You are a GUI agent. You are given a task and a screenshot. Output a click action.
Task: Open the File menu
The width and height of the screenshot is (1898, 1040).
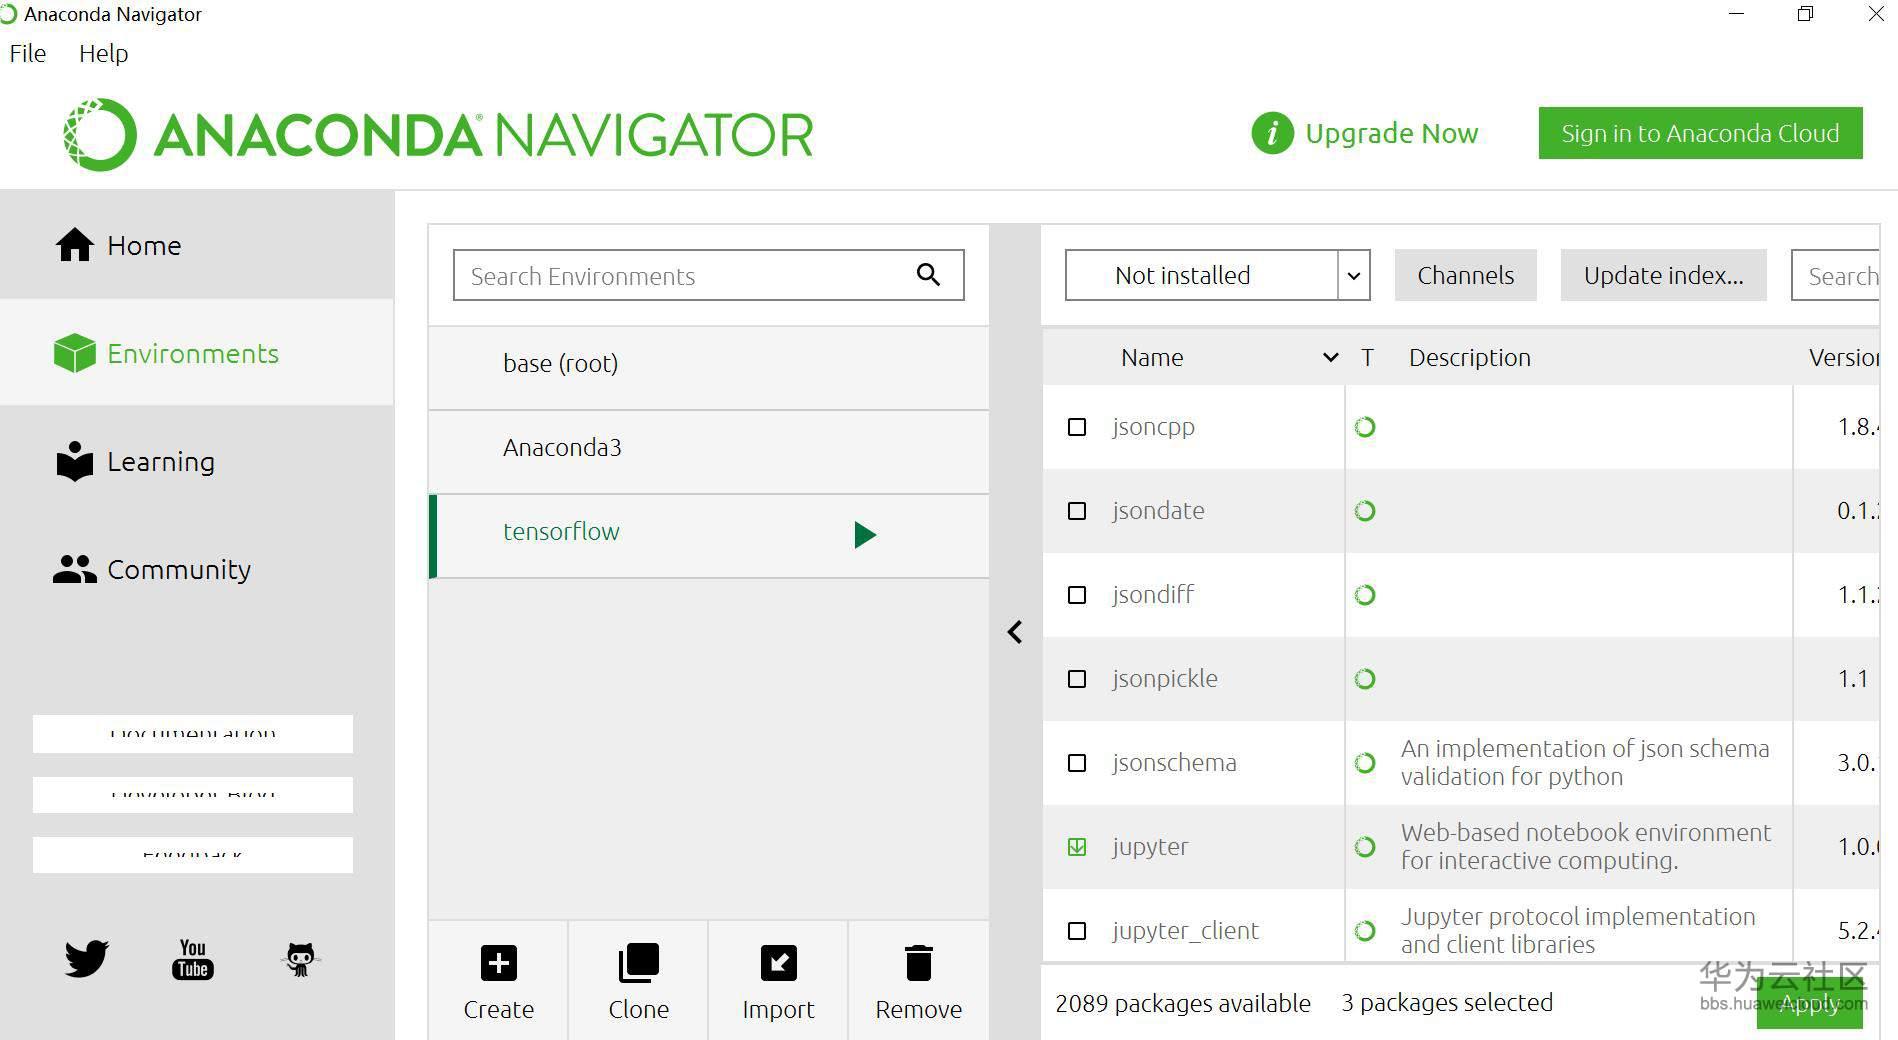(28, 54)
